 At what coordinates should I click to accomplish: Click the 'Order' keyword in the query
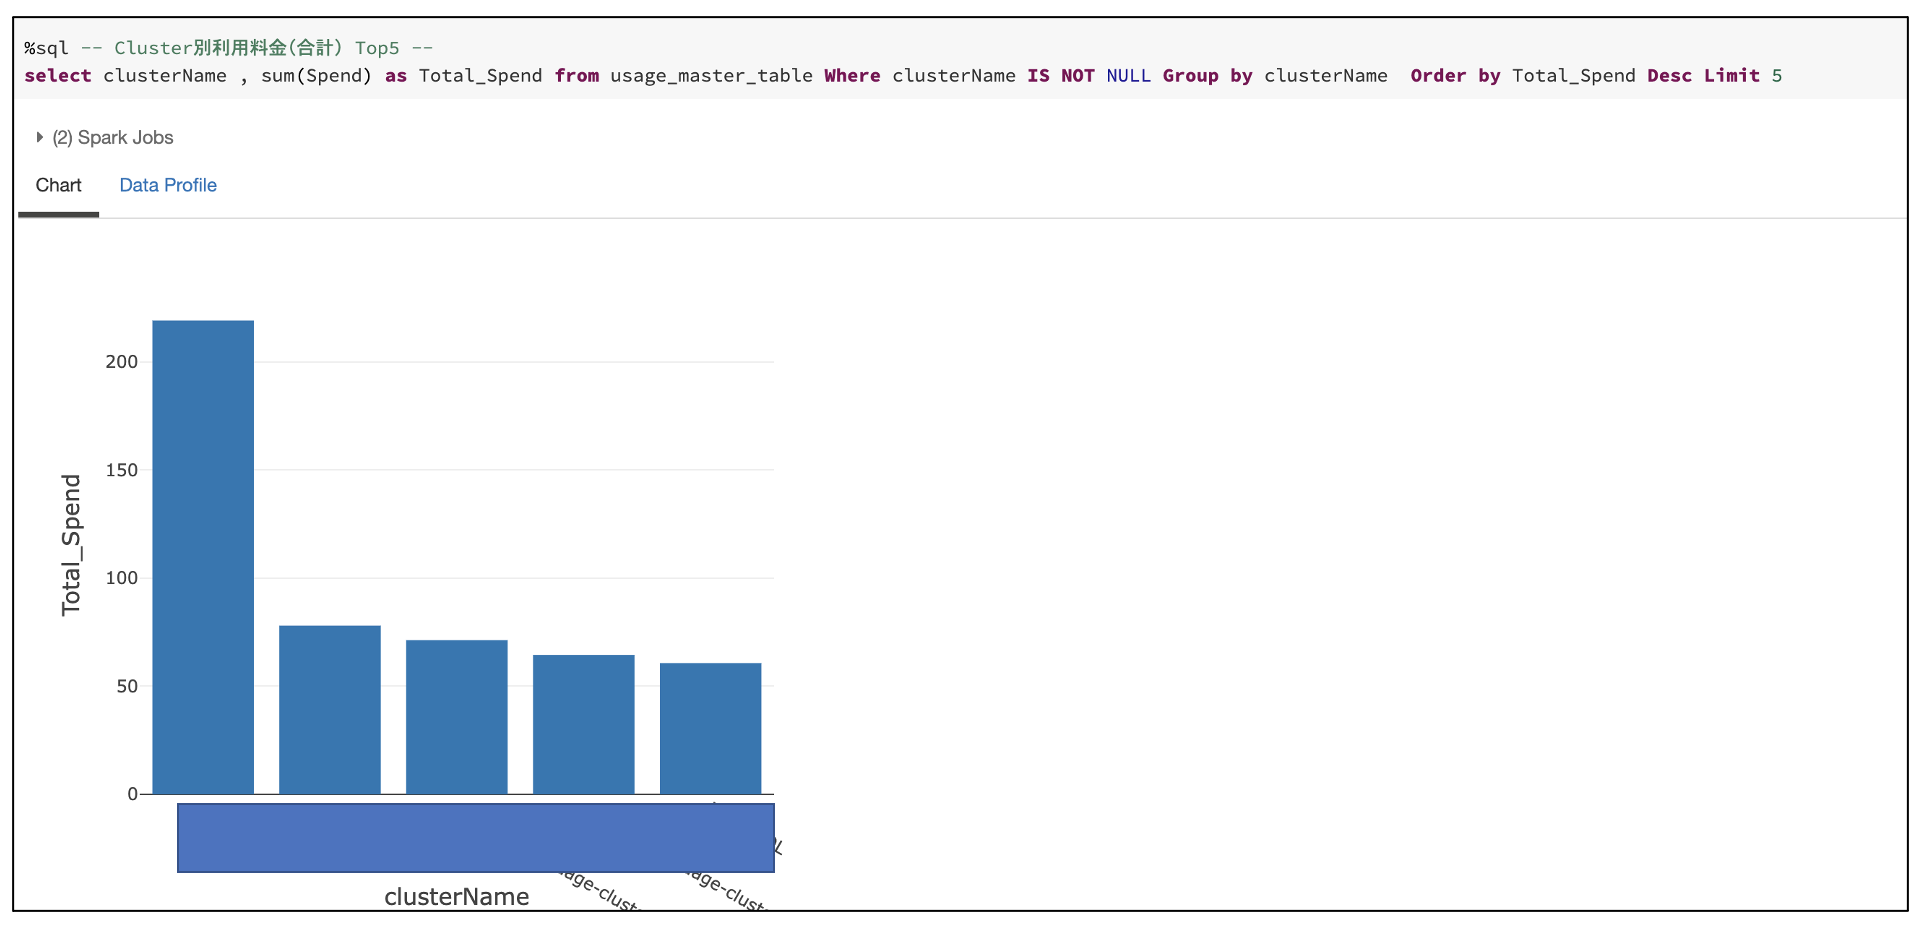pyautogui.click(x=1438, y=76)
